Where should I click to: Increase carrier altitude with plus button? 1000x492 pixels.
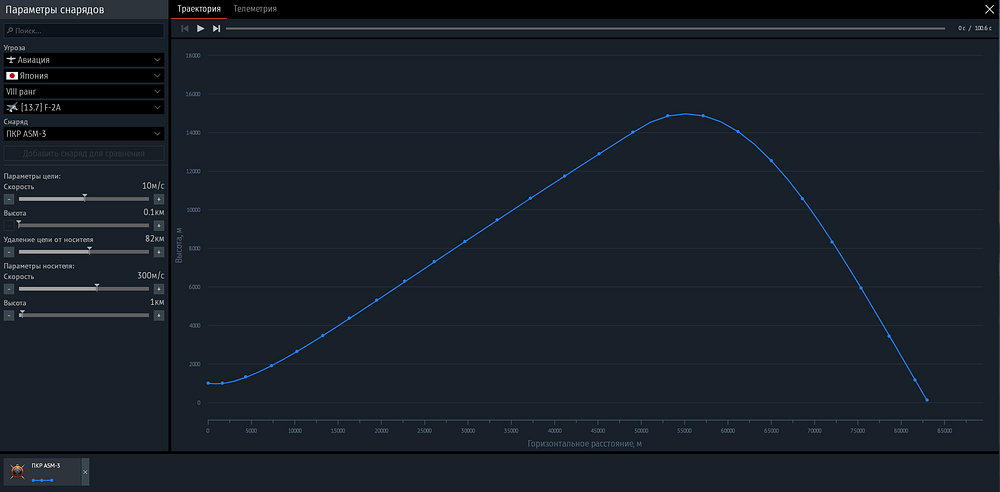tap(159, 315)
